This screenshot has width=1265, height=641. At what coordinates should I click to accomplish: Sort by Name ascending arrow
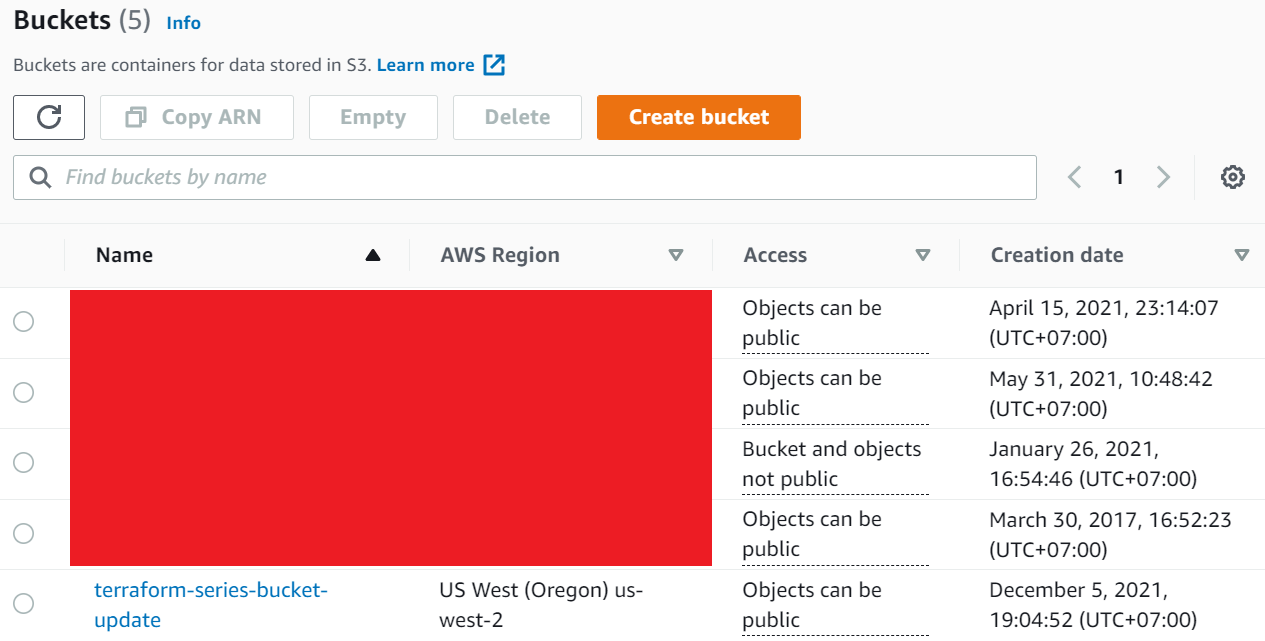pyautogui.click(x=373, y=255)
